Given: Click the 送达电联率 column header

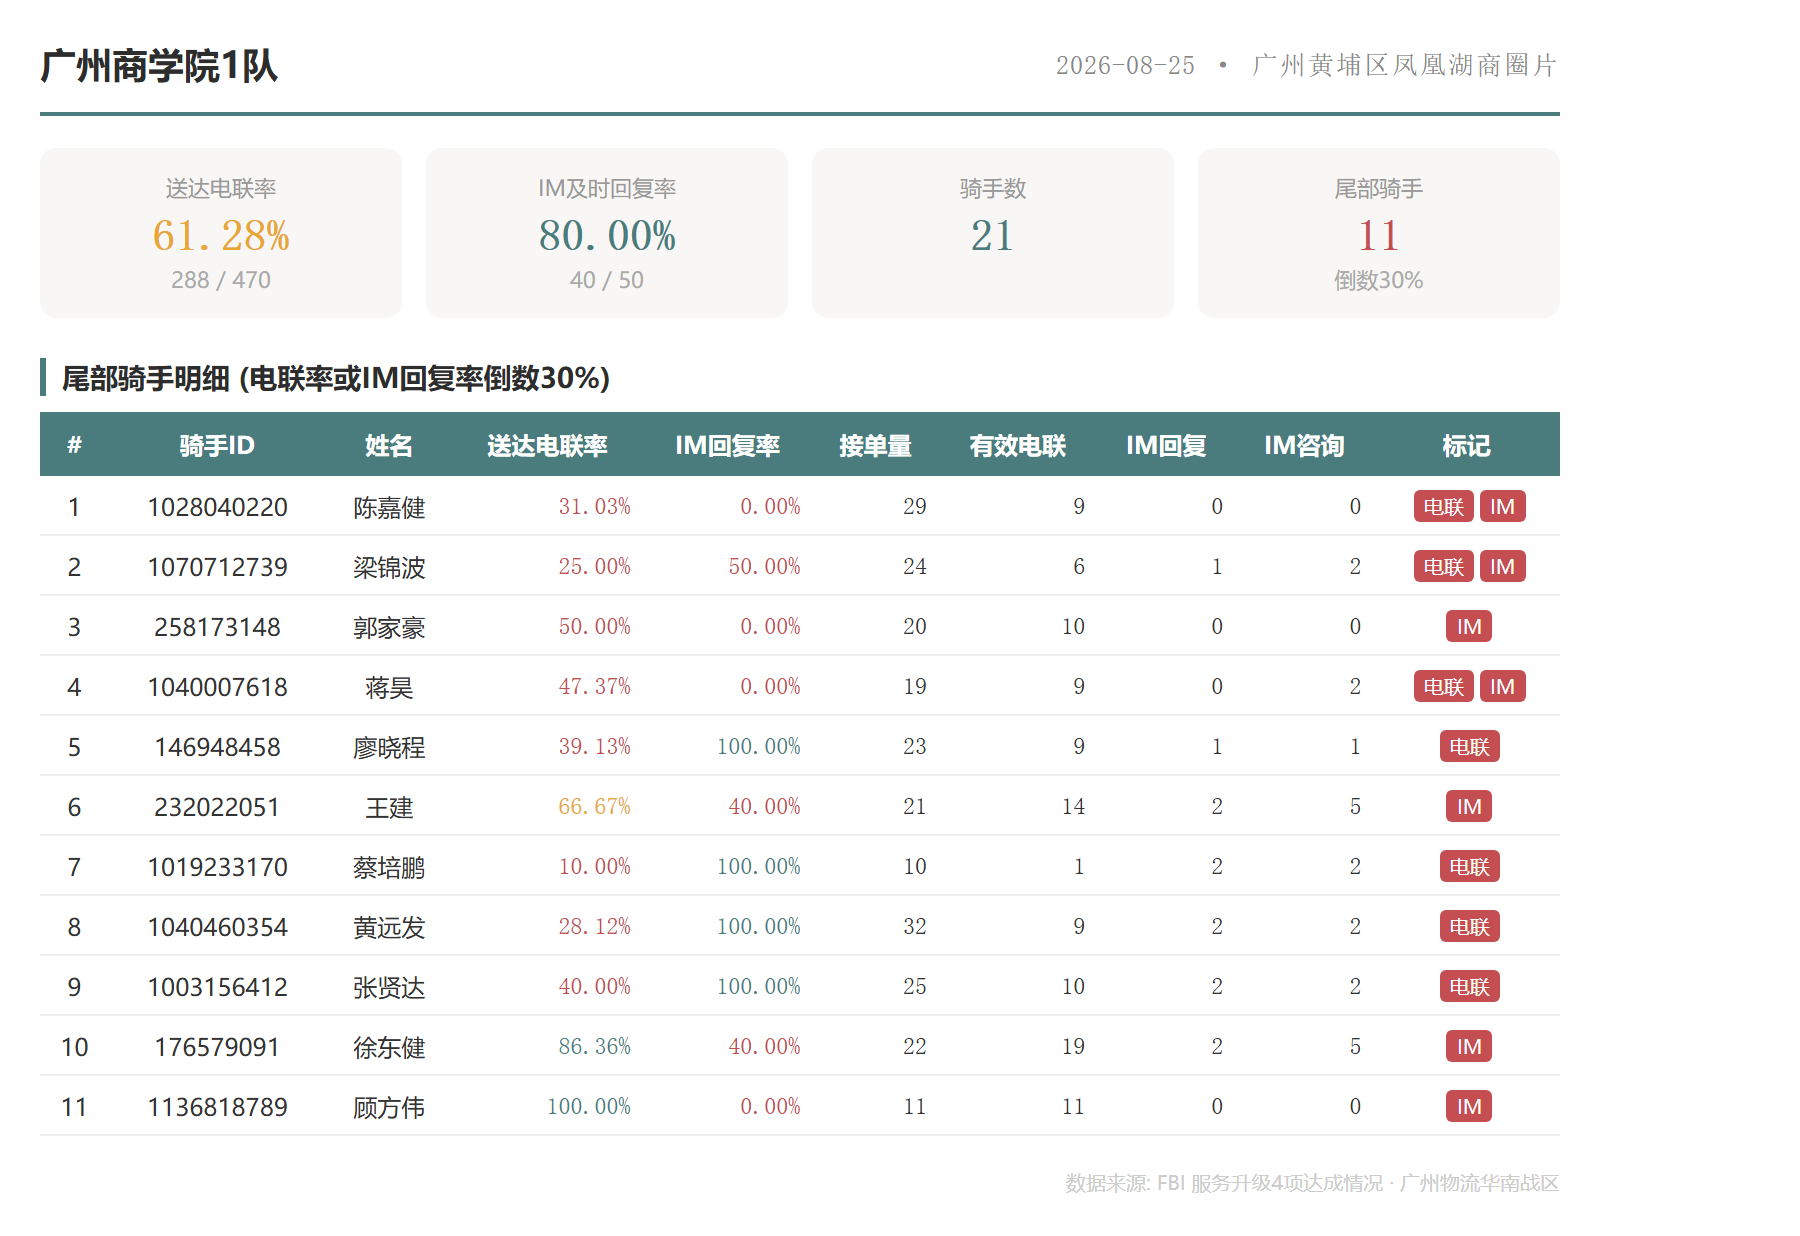Looking at the screenshot, I should [547, 446].
